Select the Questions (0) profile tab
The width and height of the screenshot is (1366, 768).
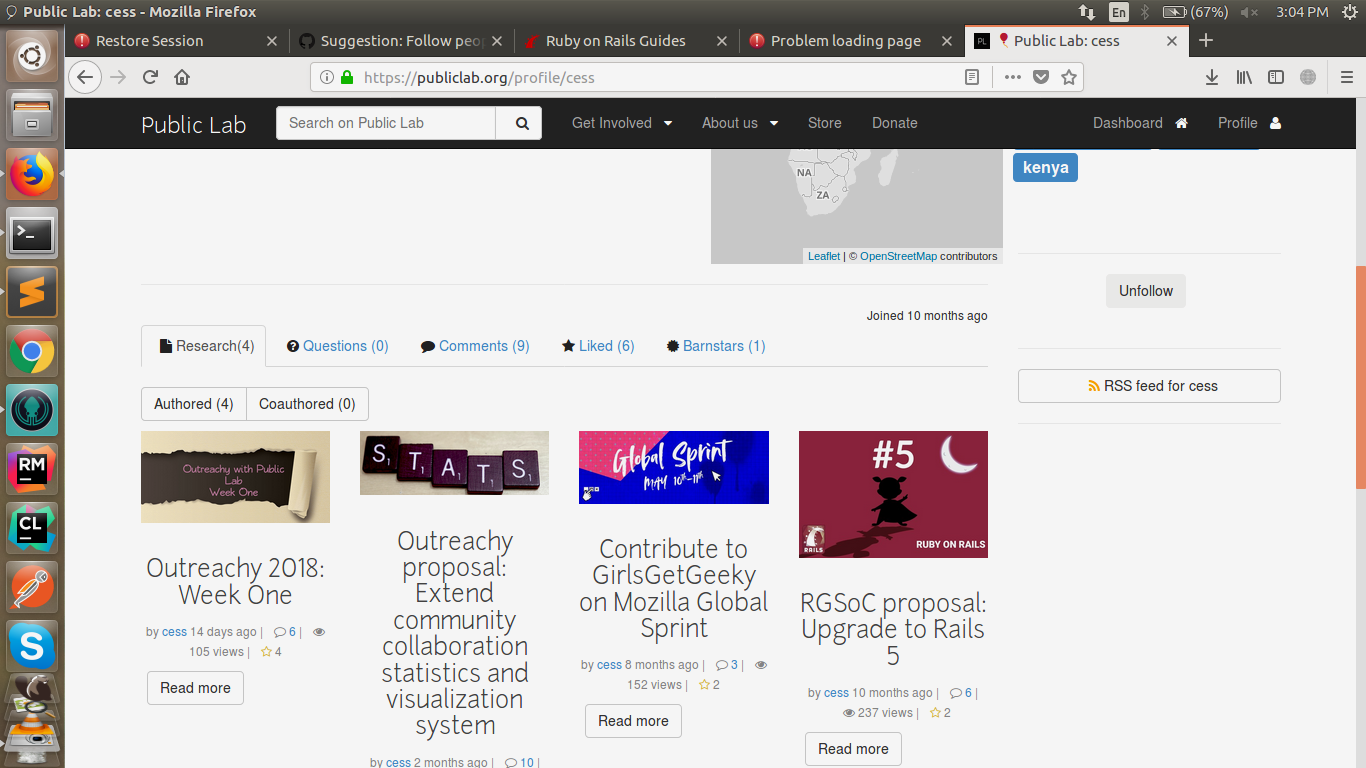[337, 346]
